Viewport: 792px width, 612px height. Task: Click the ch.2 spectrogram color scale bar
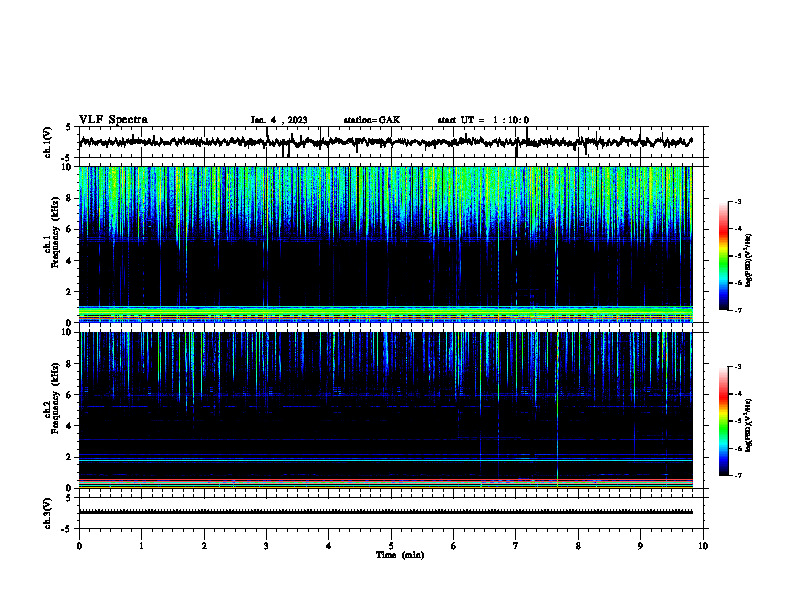click(x=724, y=421)
